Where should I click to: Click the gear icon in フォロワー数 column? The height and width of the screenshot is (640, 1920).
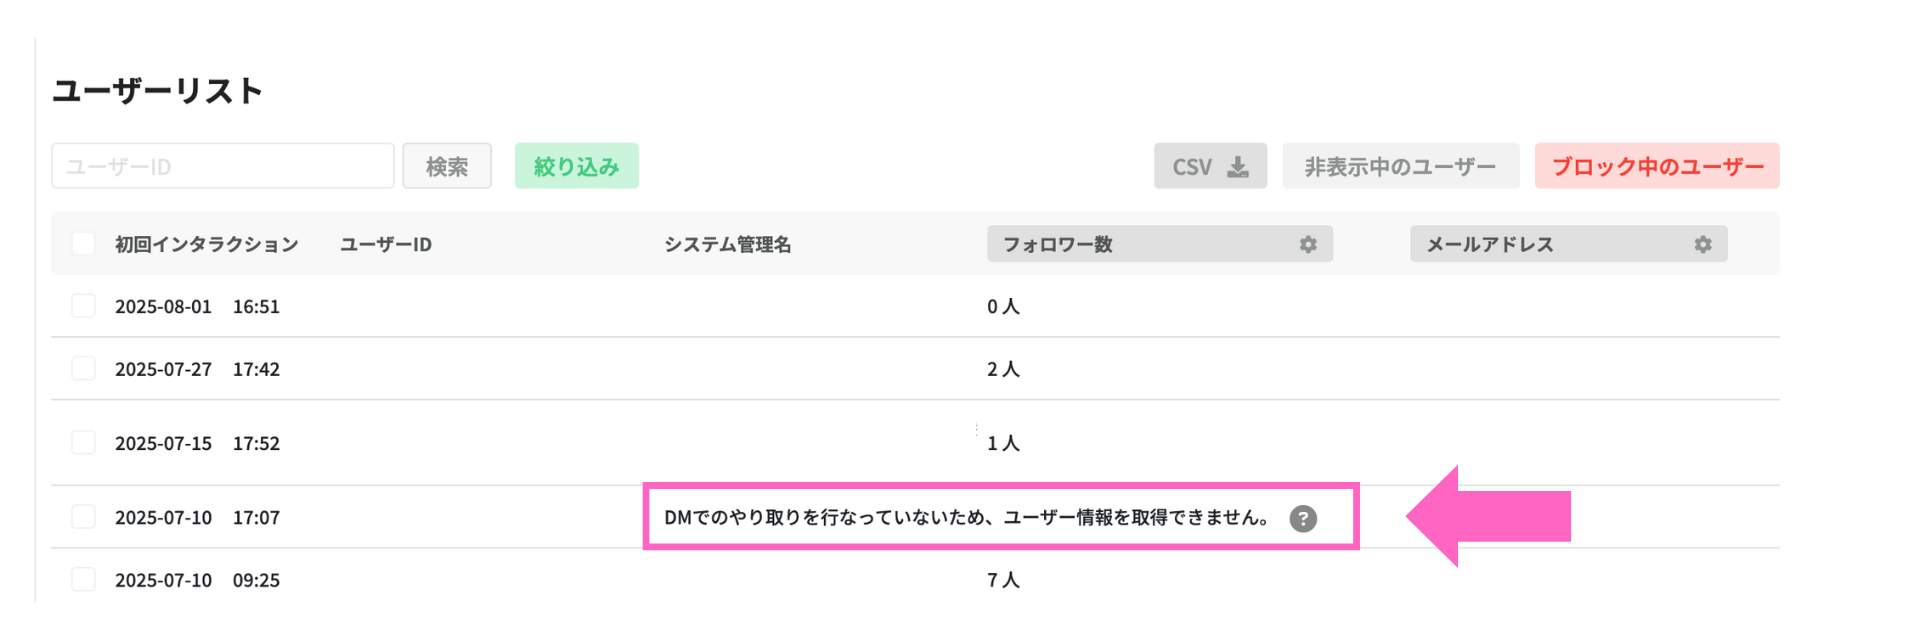[1308, 244]
